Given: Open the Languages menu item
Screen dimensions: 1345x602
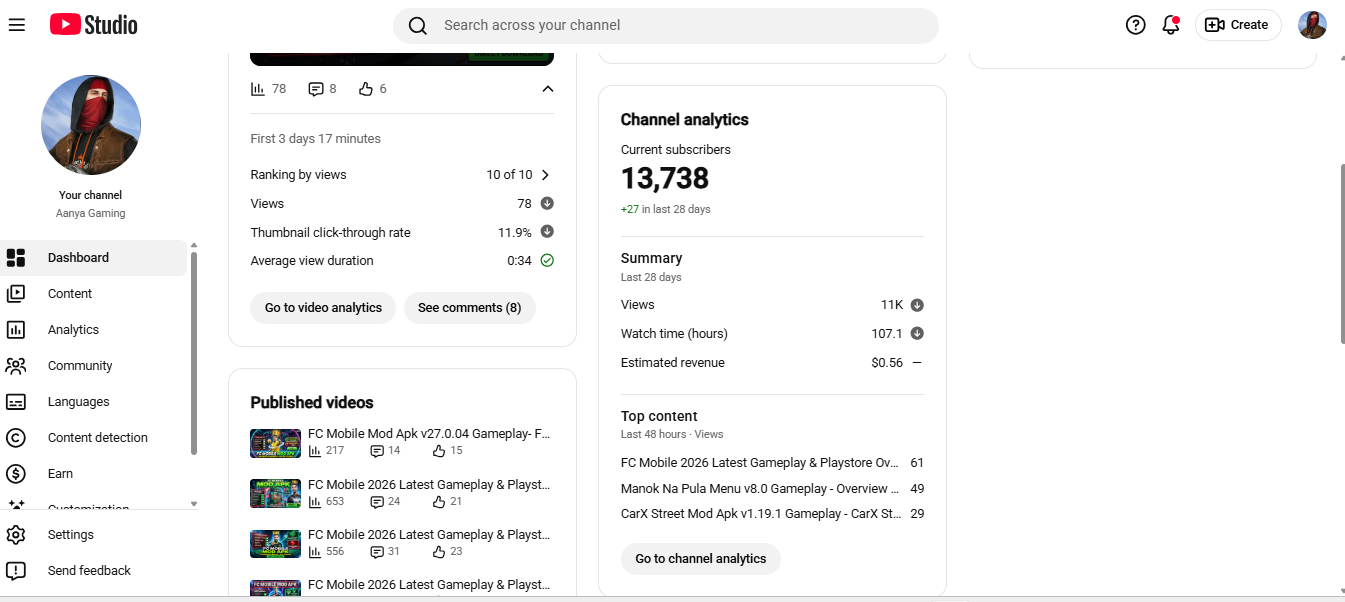Looking at the screenshot, I should [x=94, y=402].
